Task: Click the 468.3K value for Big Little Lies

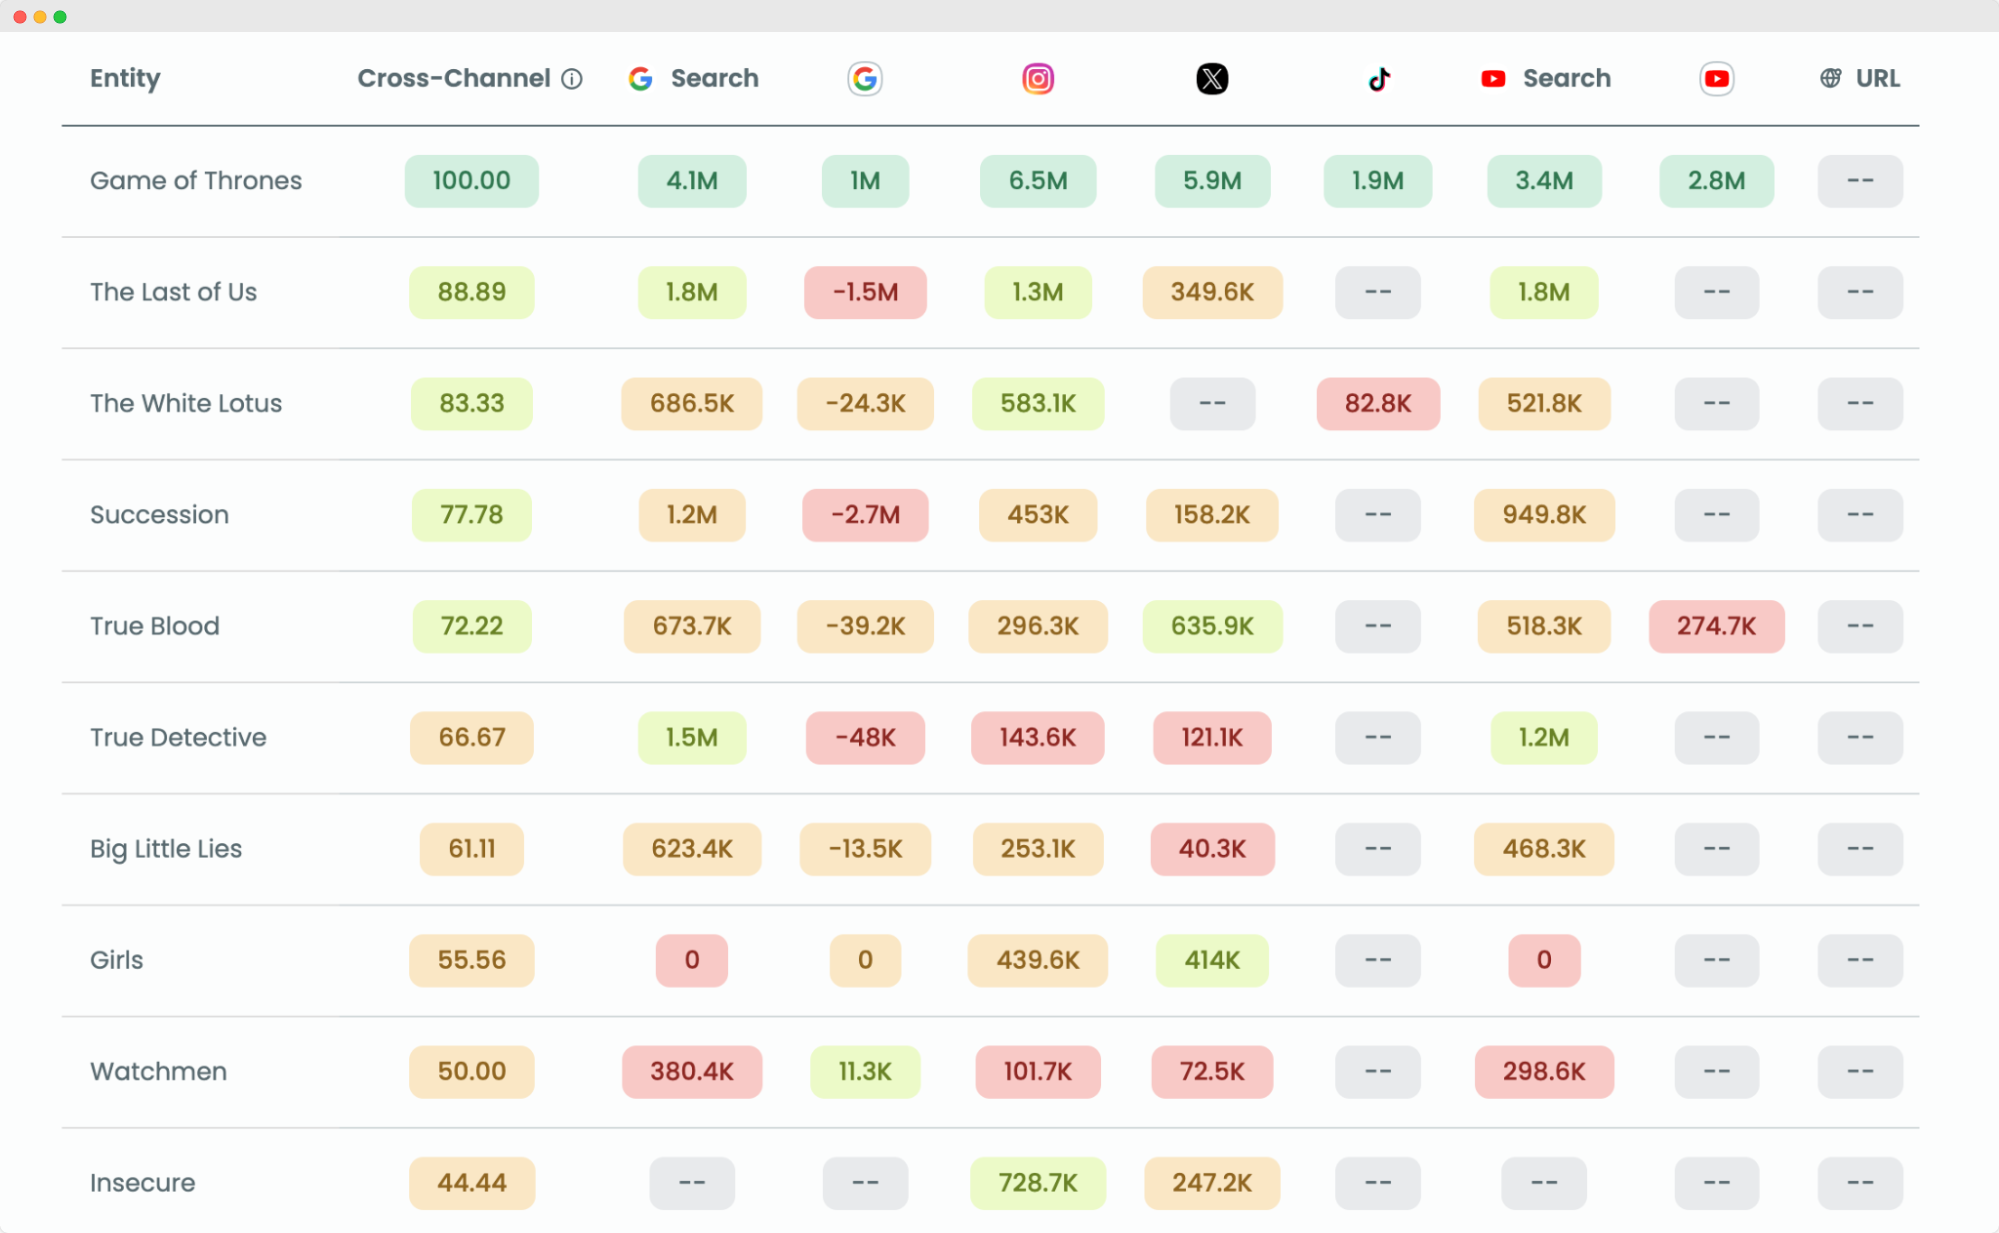Action: tap(1544, 849)
